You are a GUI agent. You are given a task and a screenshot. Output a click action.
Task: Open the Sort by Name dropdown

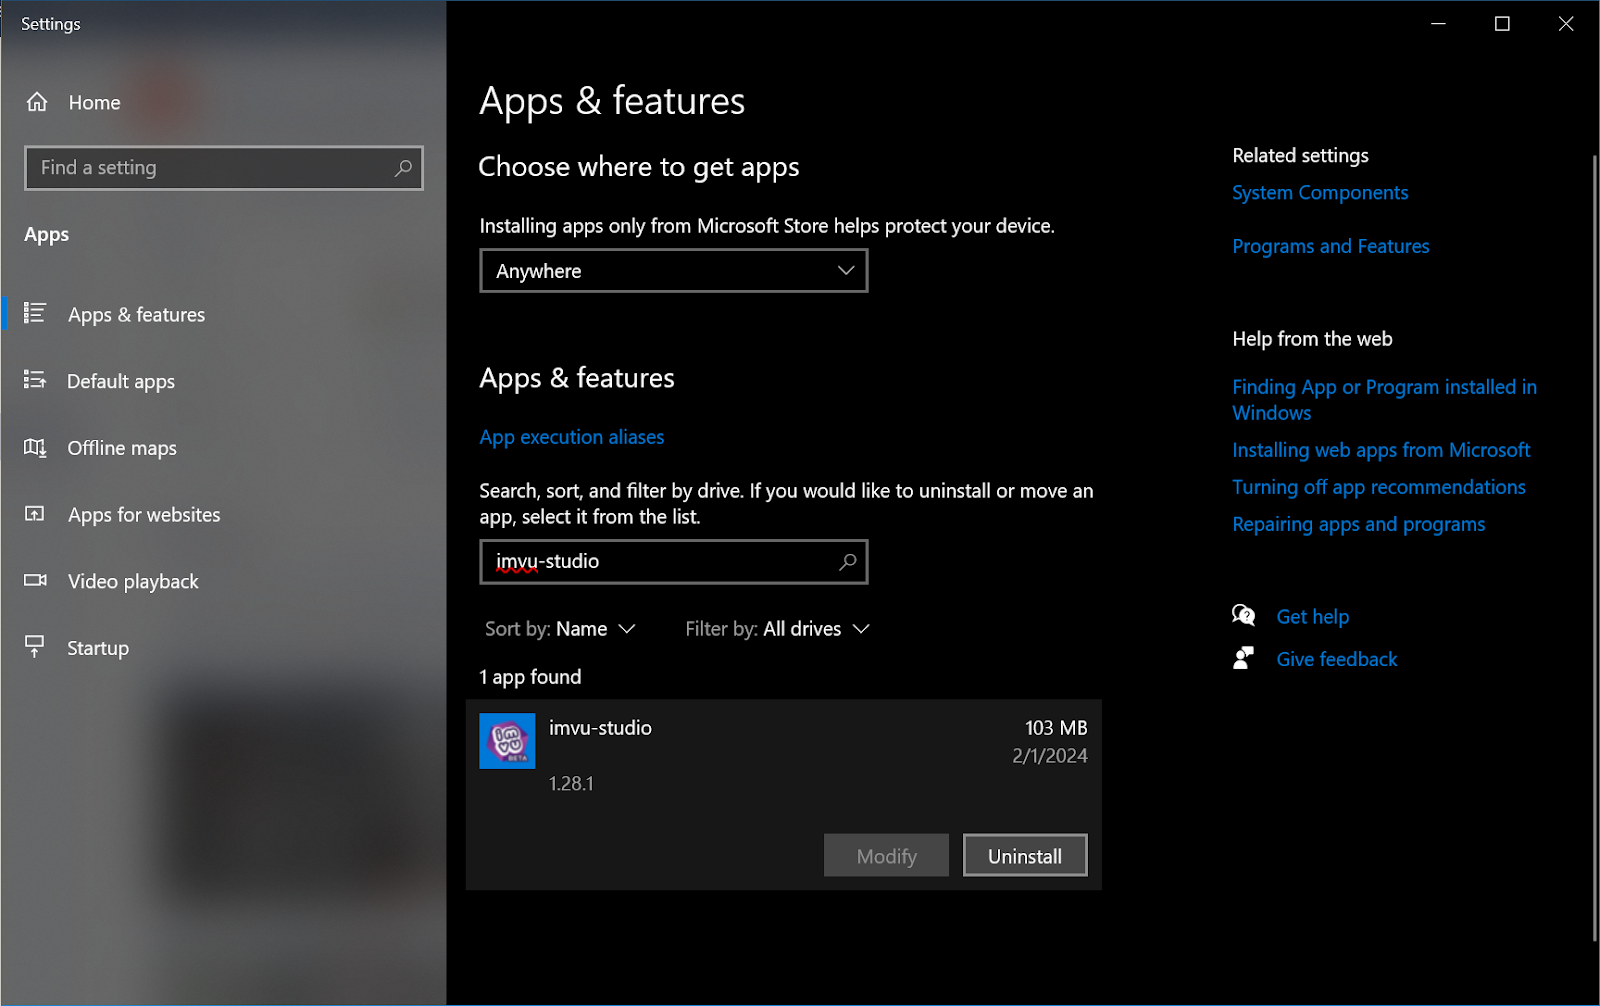tap(560, 629)
